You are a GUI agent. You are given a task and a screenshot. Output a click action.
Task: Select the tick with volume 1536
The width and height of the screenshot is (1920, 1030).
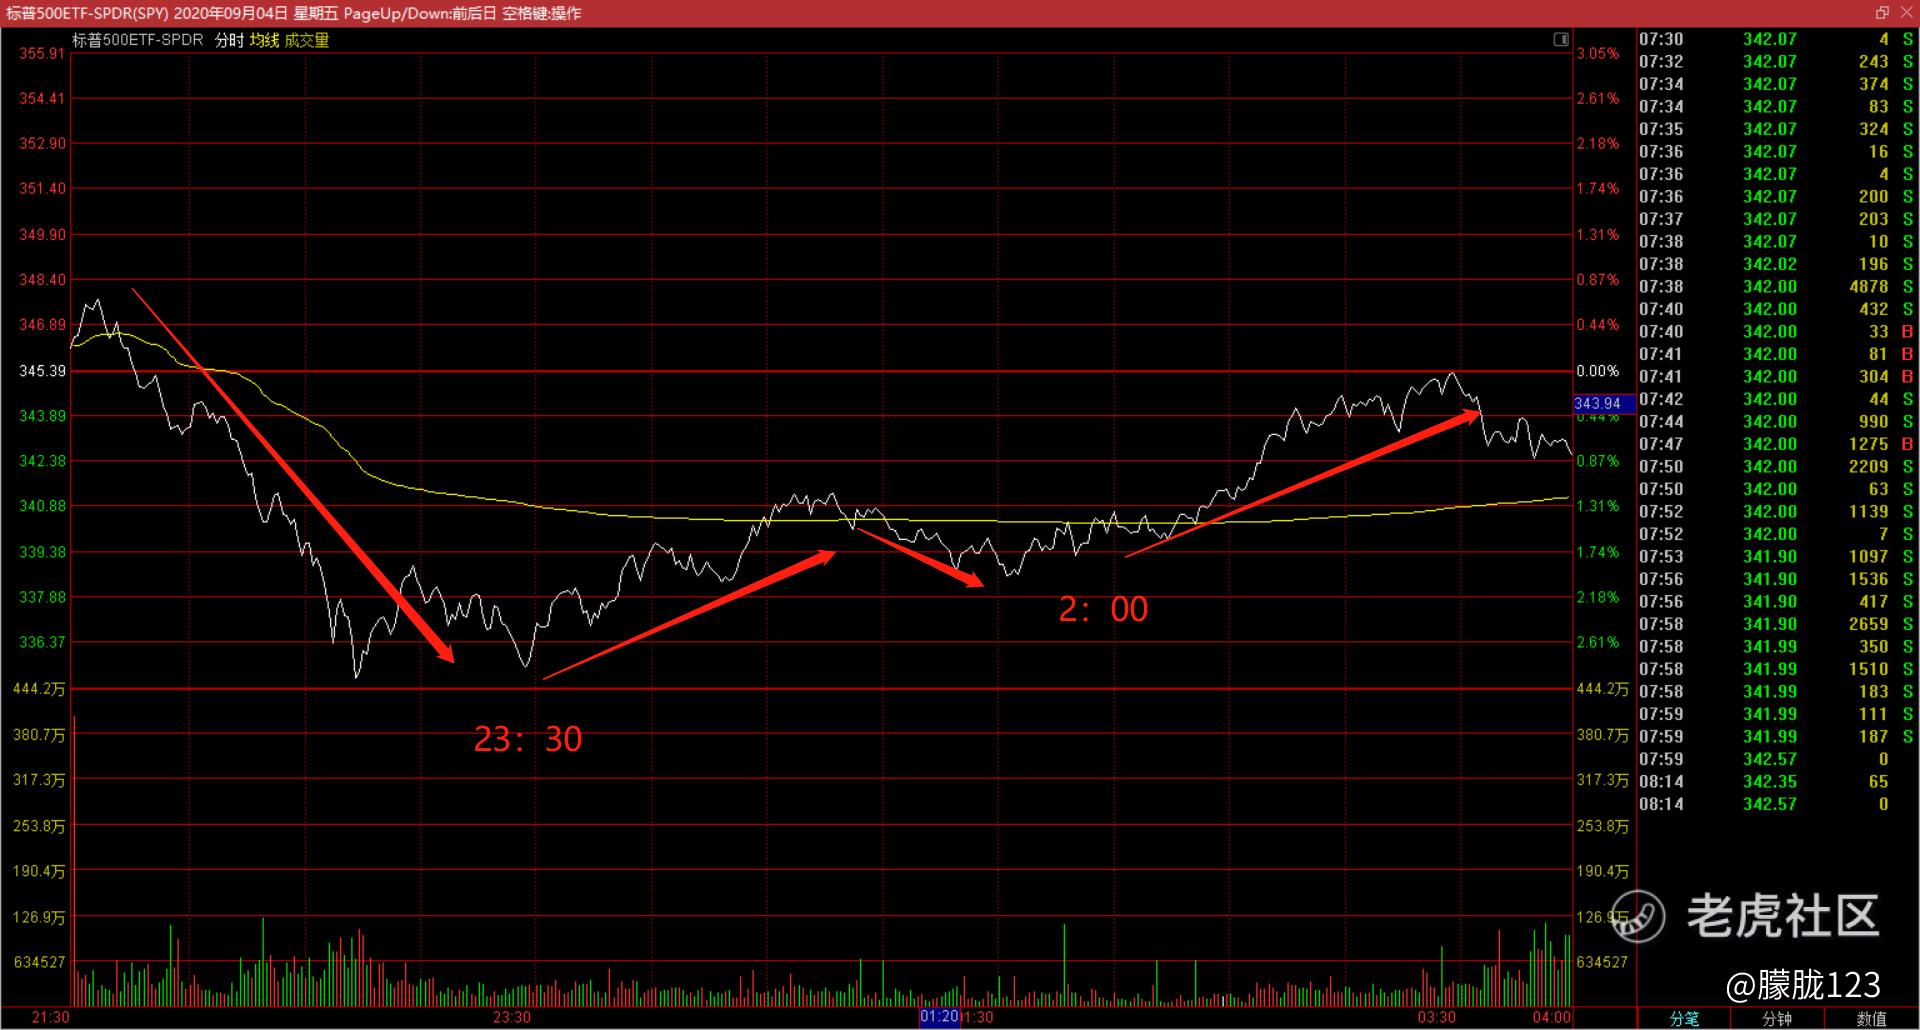[1776, 579]
